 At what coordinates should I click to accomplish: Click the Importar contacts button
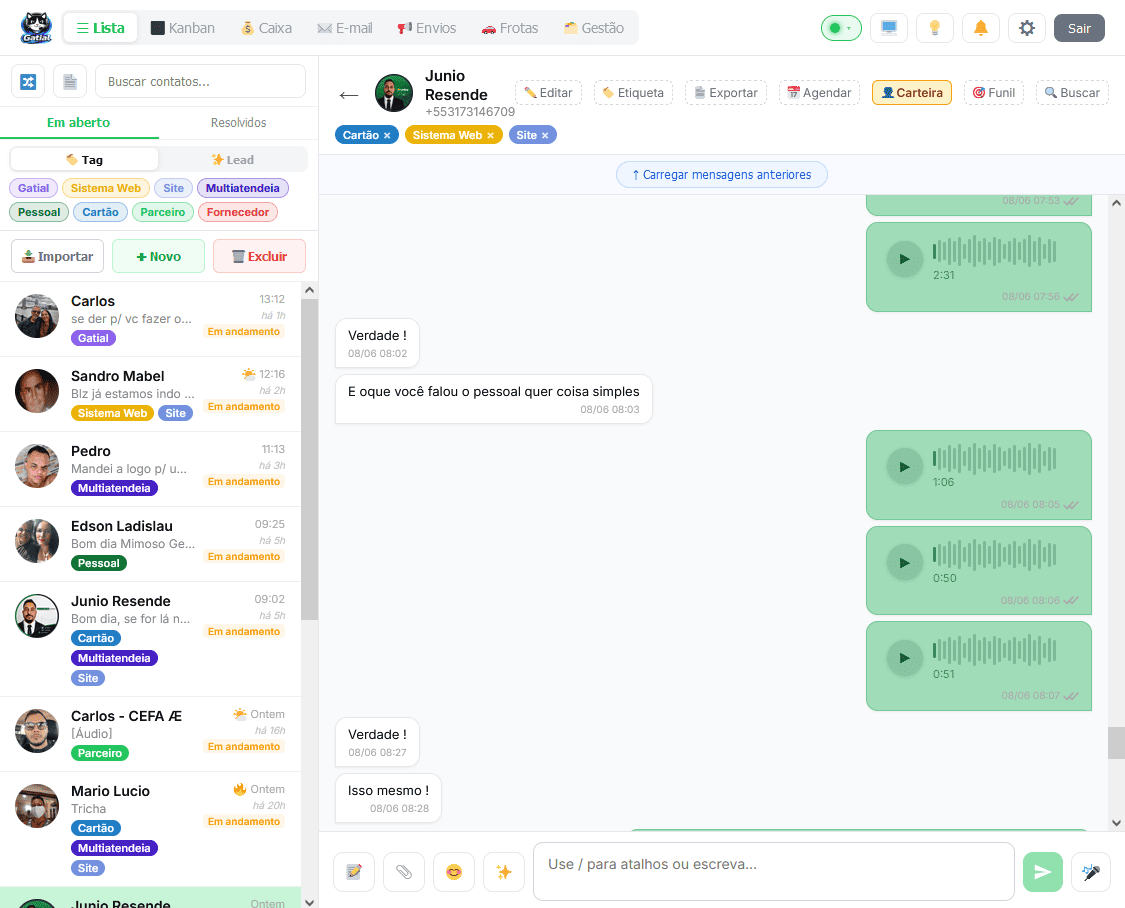pos(57,256)
